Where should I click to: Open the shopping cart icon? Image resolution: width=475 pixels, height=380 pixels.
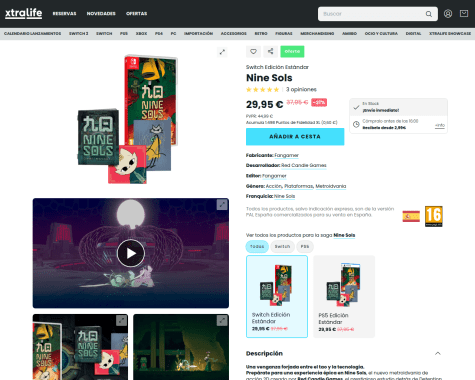click(x=464, y=14)
